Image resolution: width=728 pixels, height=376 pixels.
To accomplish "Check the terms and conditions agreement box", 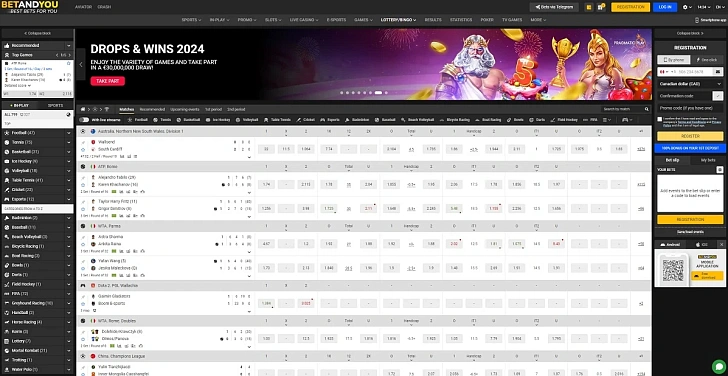I will (659, 119).
